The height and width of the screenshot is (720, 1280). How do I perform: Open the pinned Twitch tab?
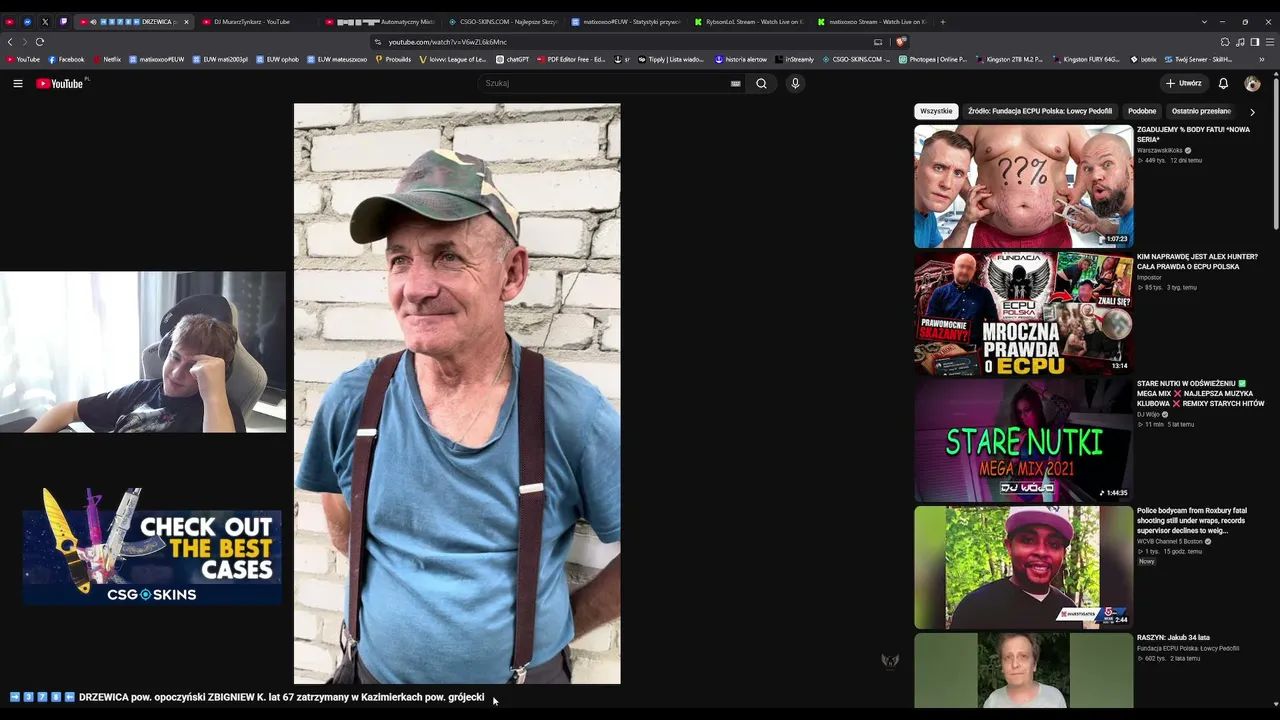click(63, 22)
